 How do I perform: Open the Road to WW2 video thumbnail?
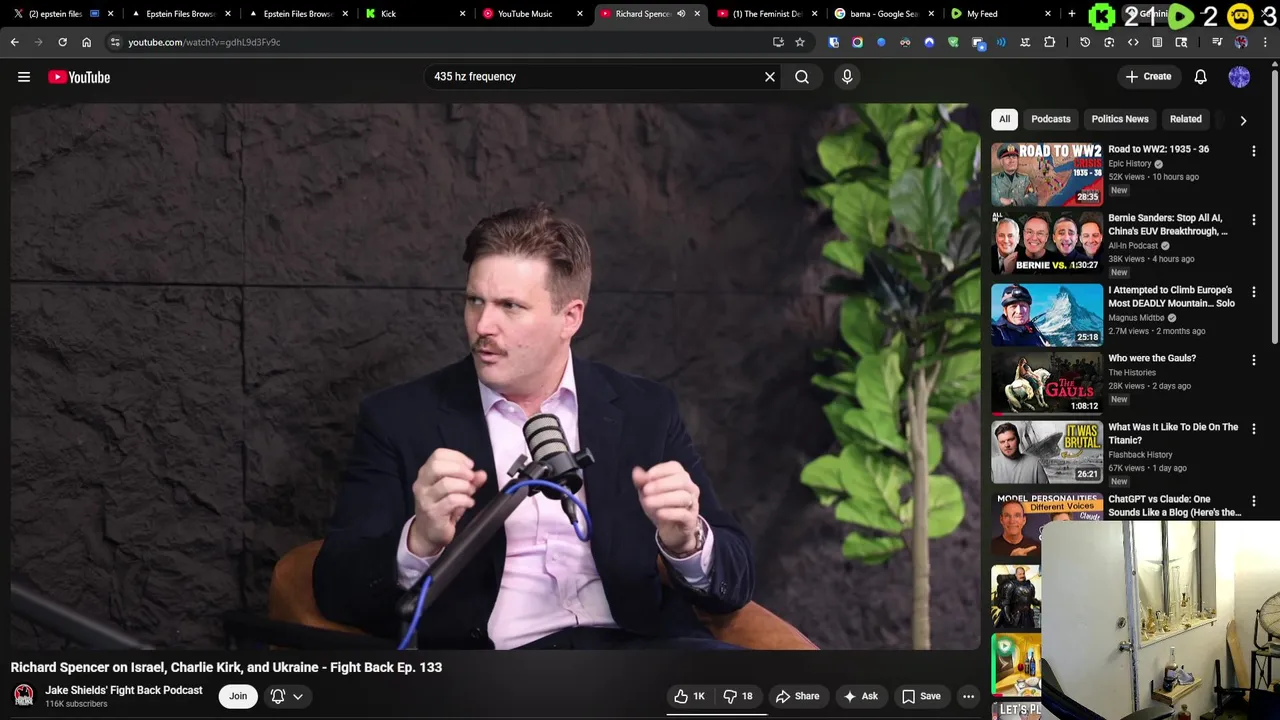pyautogui.click(x=1047, y=174)
